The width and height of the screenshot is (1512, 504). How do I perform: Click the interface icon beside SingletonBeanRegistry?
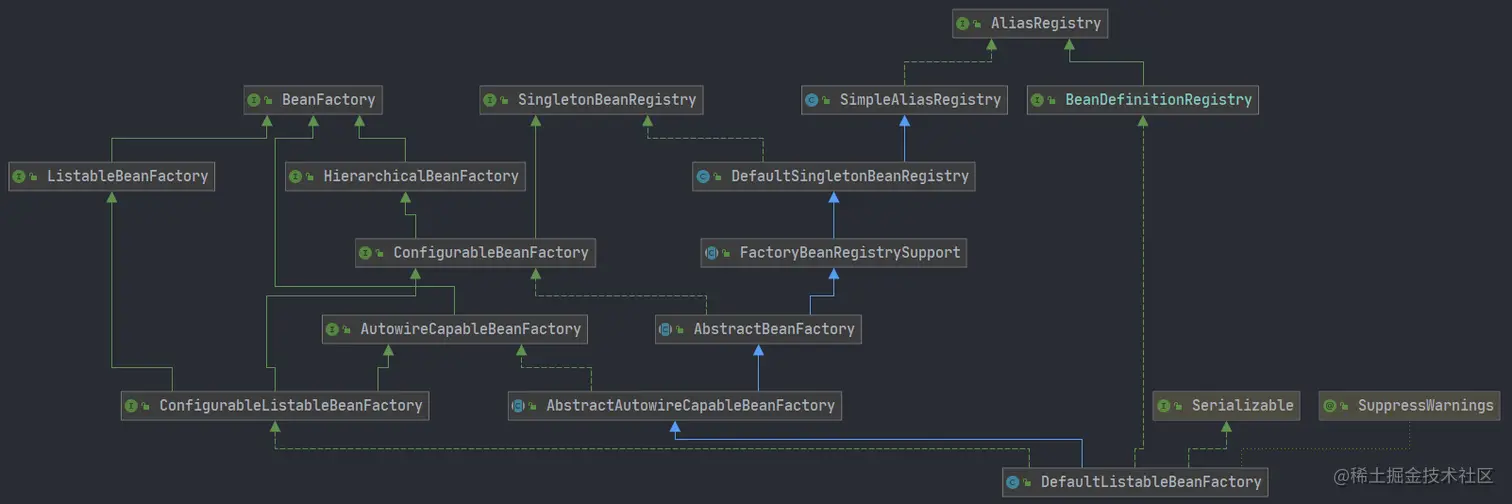(x=490, y=100)
